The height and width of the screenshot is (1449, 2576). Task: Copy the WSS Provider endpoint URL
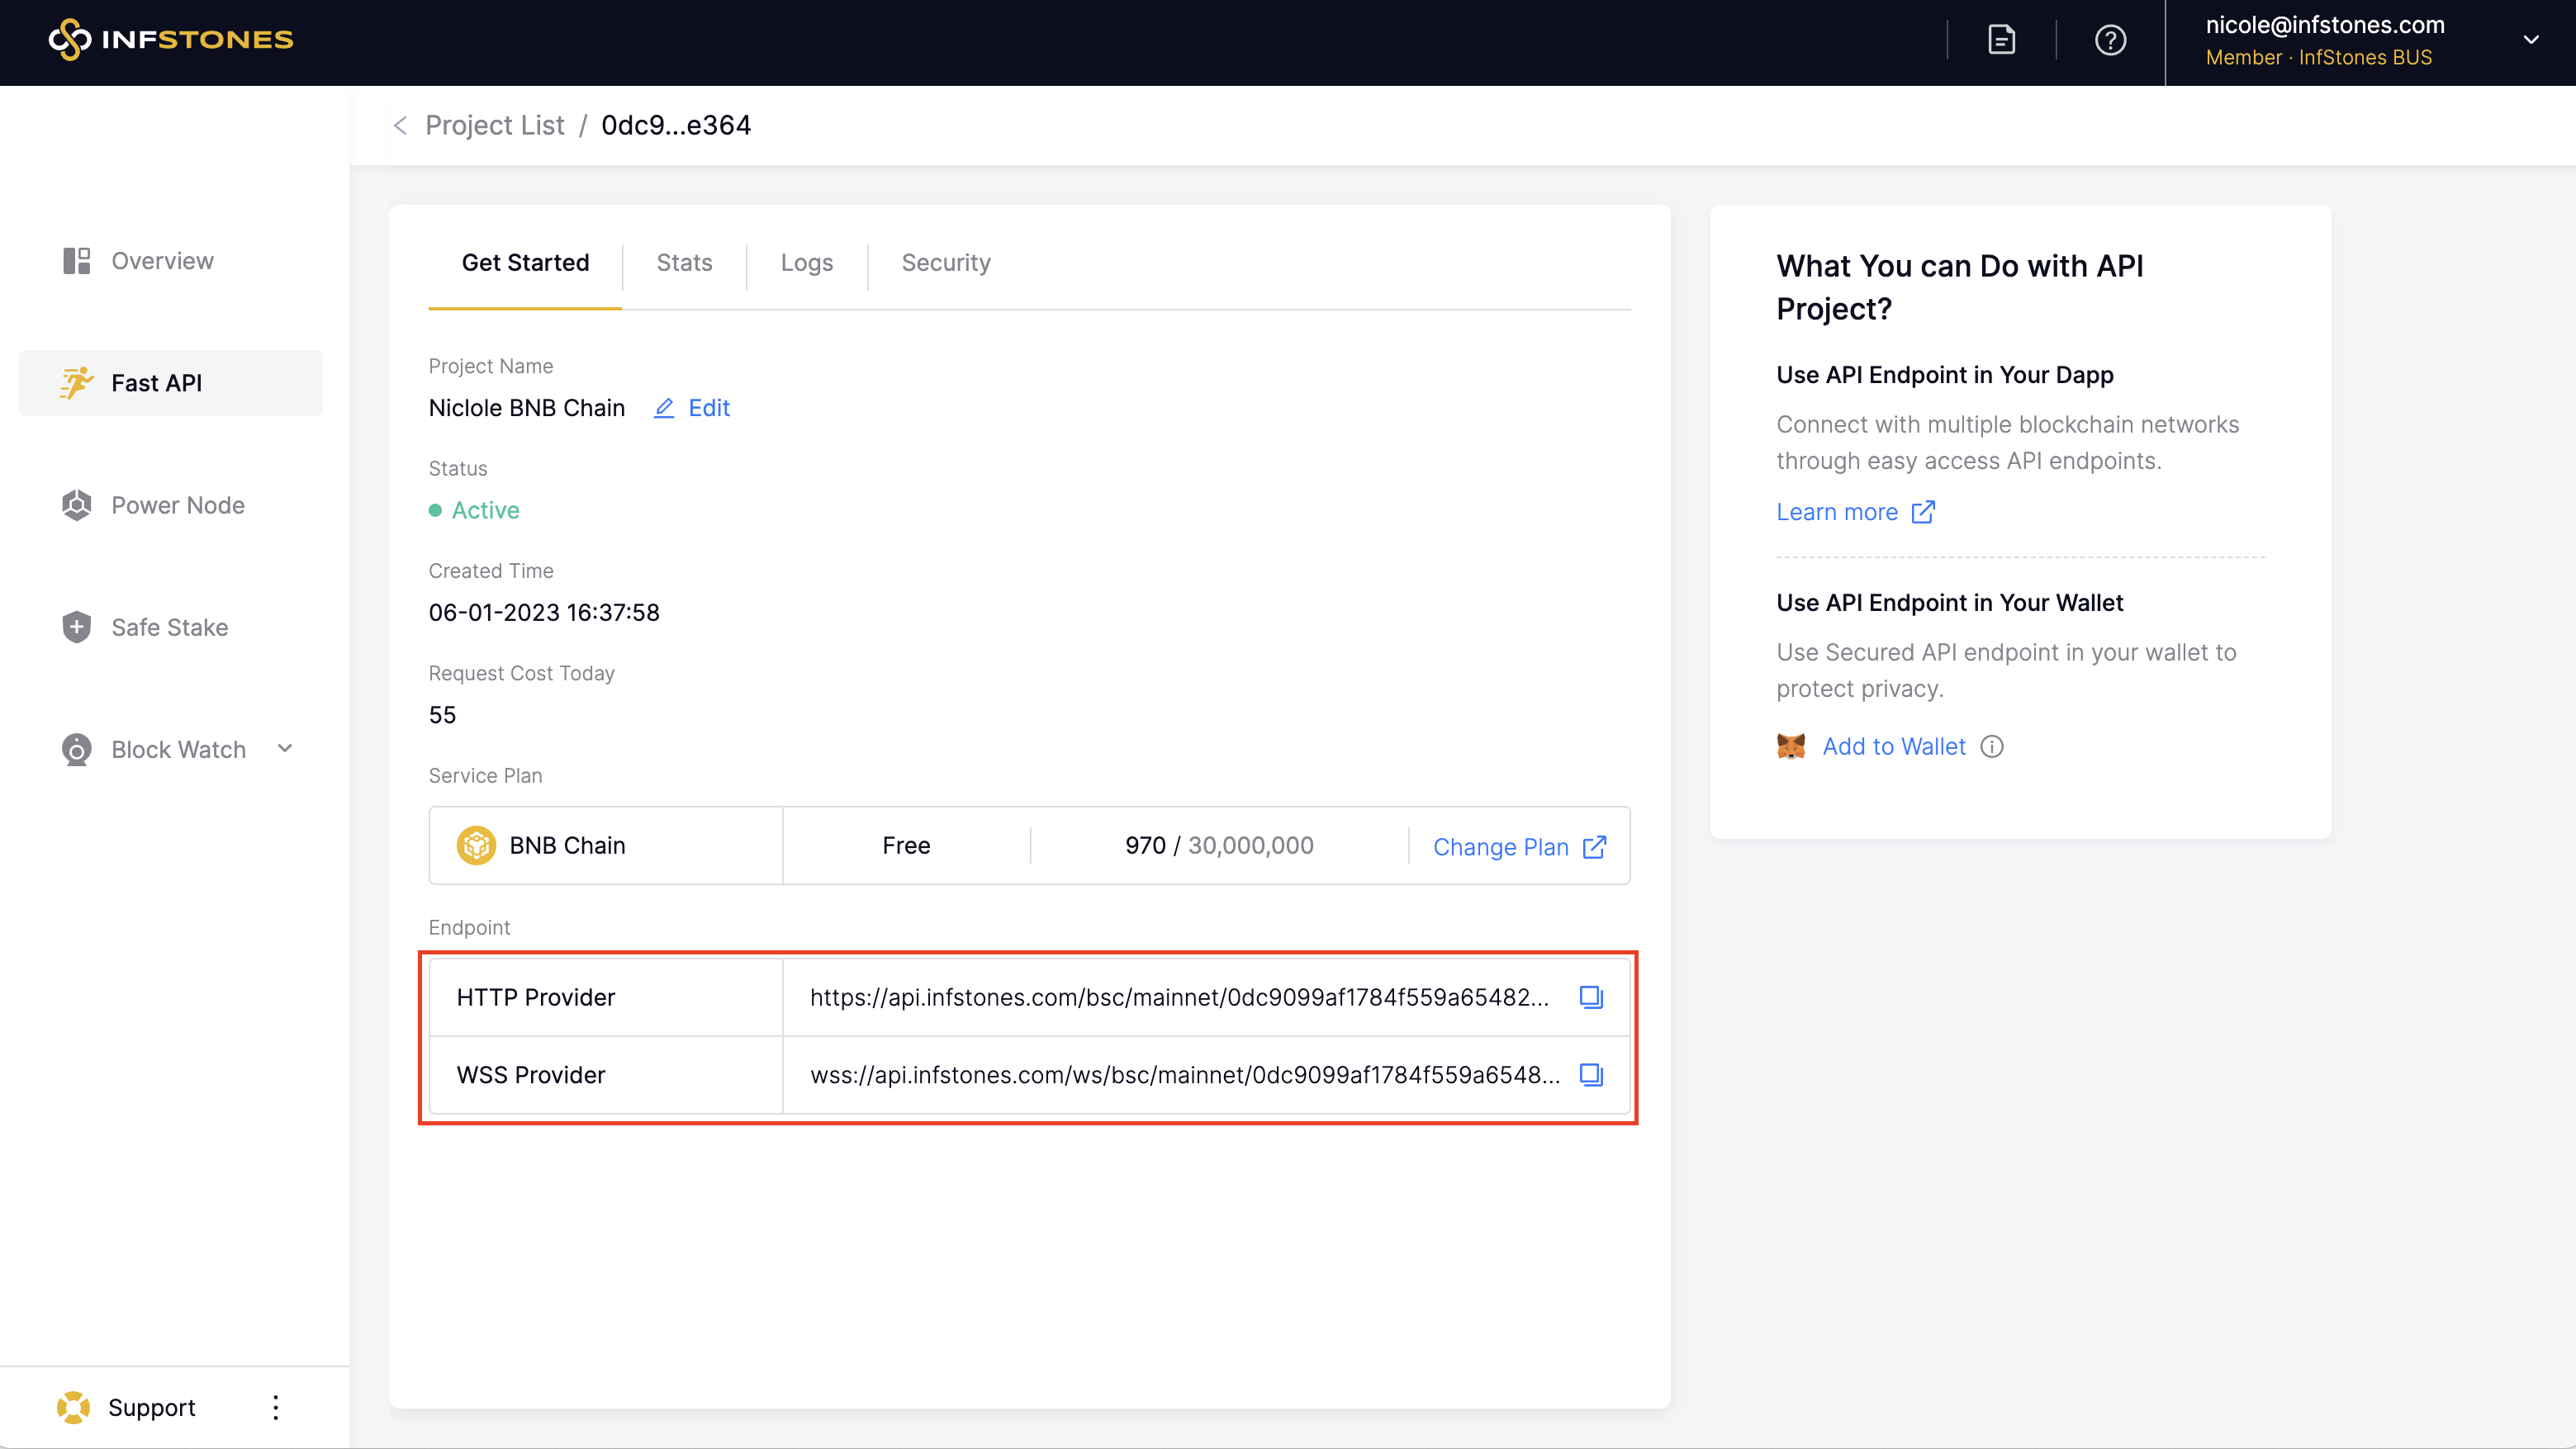[x=1590, y=1075]
